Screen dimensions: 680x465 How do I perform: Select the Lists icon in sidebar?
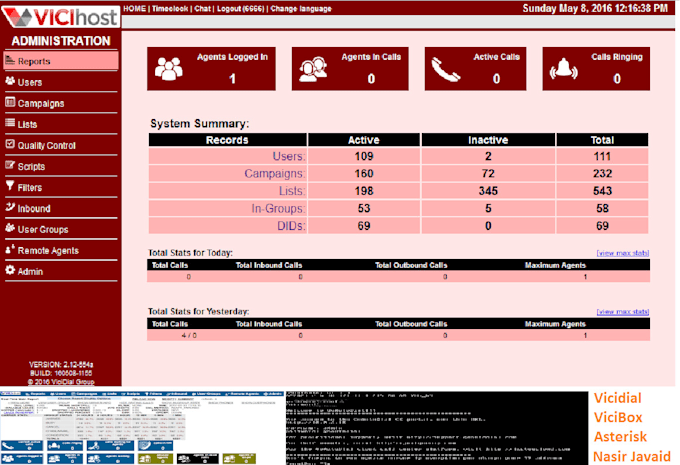(10, 123)
